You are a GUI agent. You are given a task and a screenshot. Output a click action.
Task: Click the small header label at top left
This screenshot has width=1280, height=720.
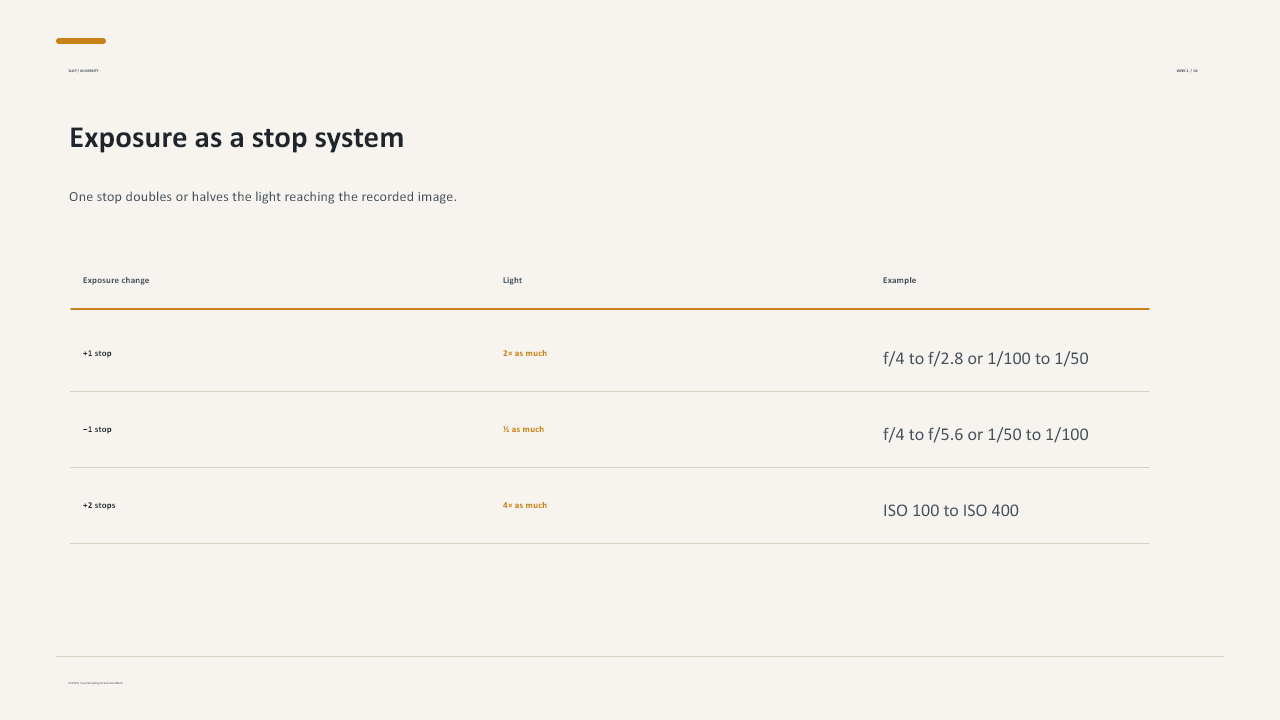pyautogui.click(x=83, y=71)
